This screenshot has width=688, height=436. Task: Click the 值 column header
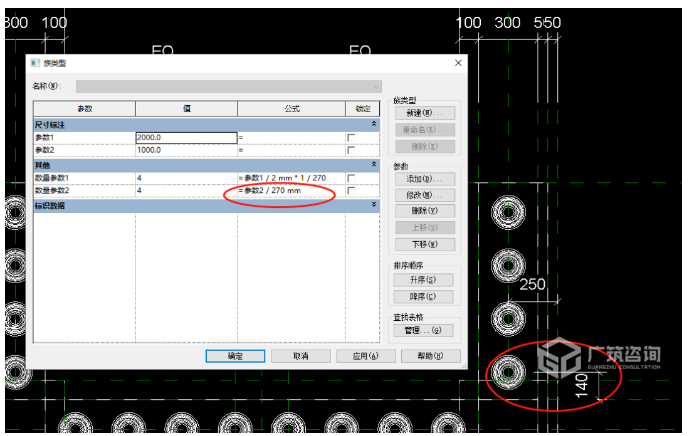click(x=186, y=109)
